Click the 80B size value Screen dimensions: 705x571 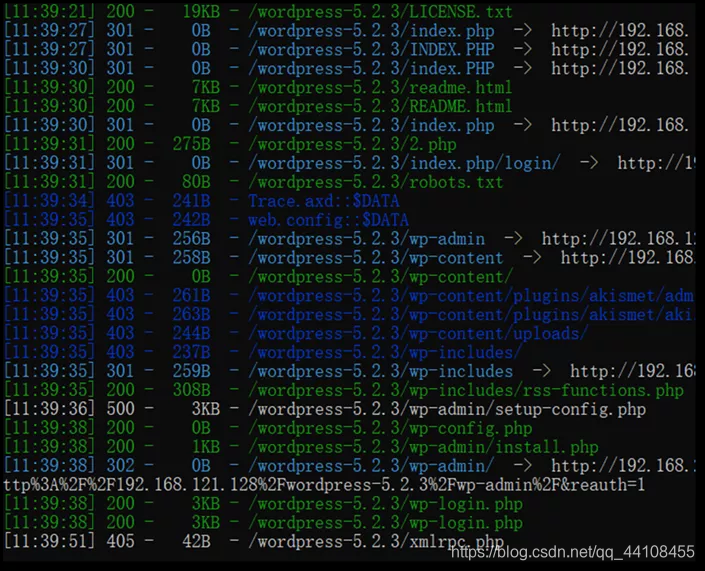click(x=196, y=182)
